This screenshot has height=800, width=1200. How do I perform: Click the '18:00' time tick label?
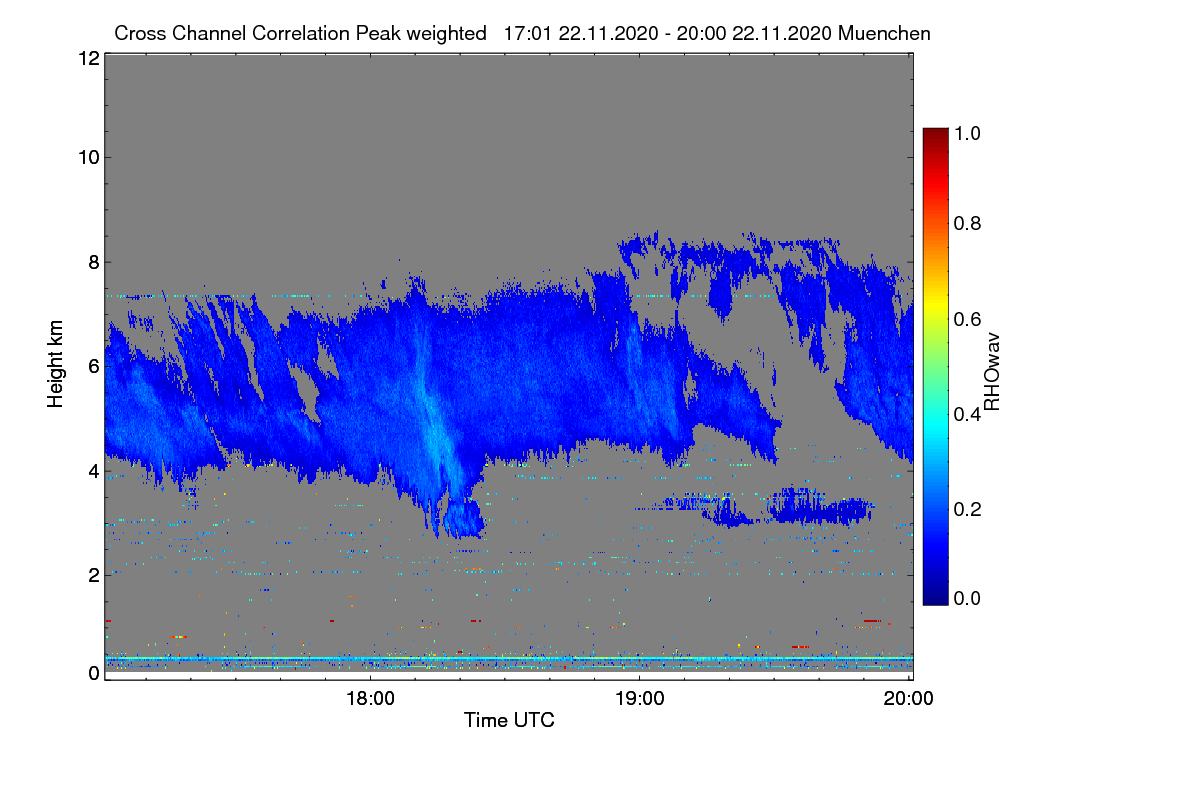370,699
